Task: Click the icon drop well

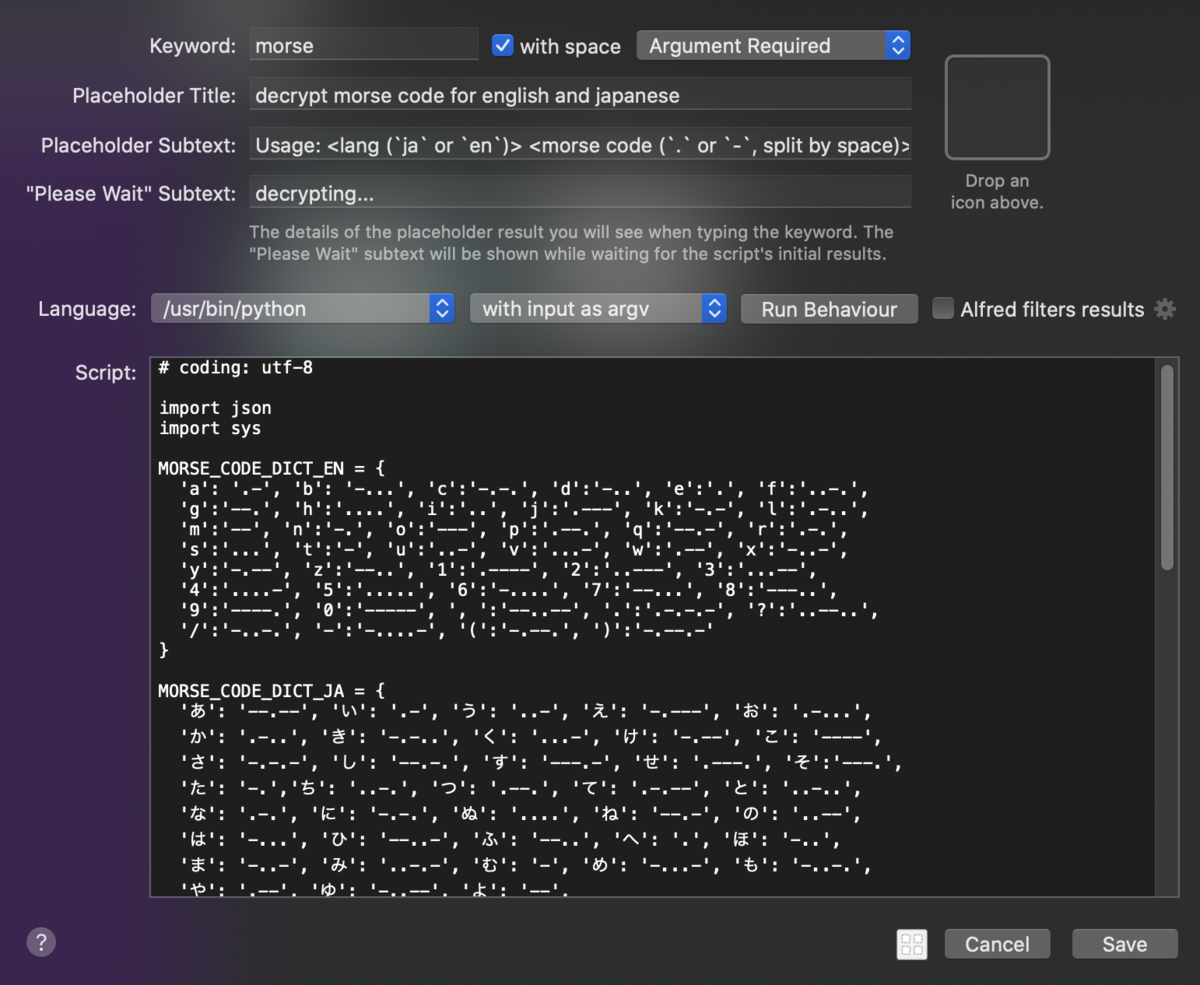Action: coord(997,107)
